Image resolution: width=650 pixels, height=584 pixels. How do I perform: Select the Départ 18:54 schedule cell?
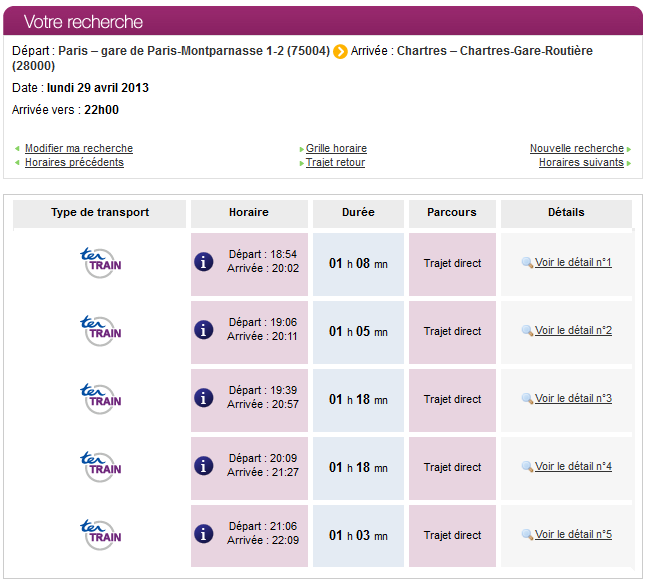click(x=249, y=264)
